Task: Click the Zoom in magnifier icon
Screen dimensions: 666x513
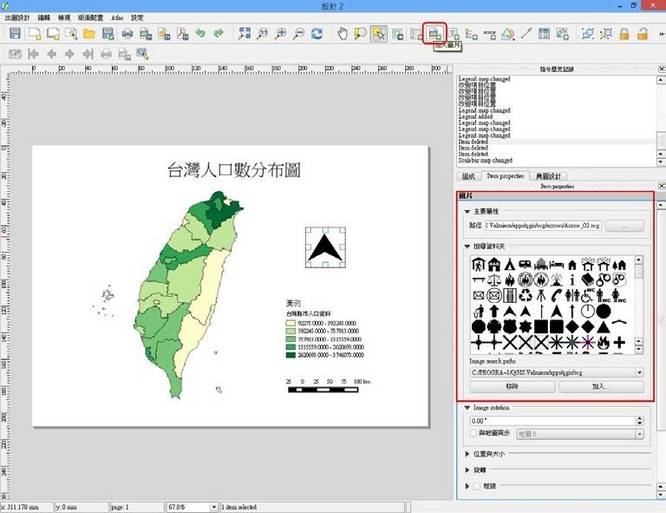Action: [x=280, y=34]
